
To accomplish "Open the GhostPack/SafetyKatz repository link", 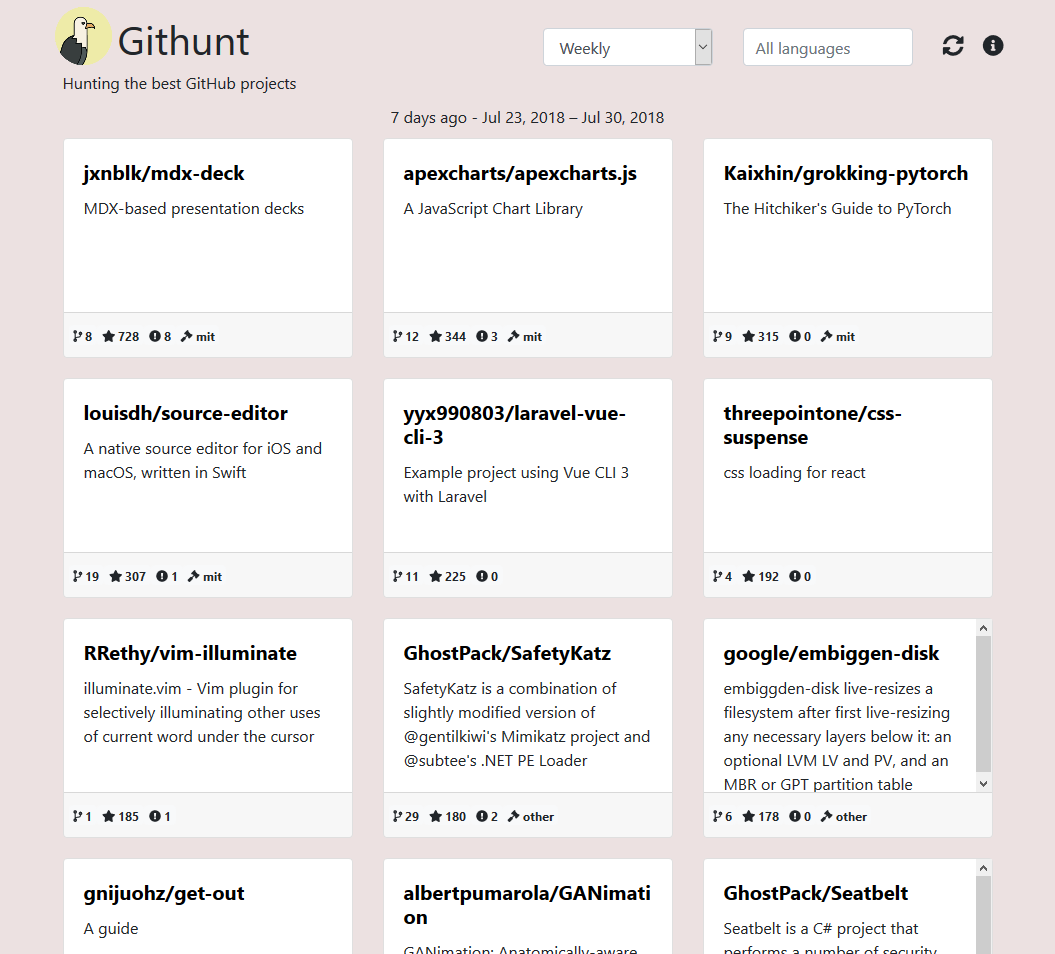I will point(507,653).
